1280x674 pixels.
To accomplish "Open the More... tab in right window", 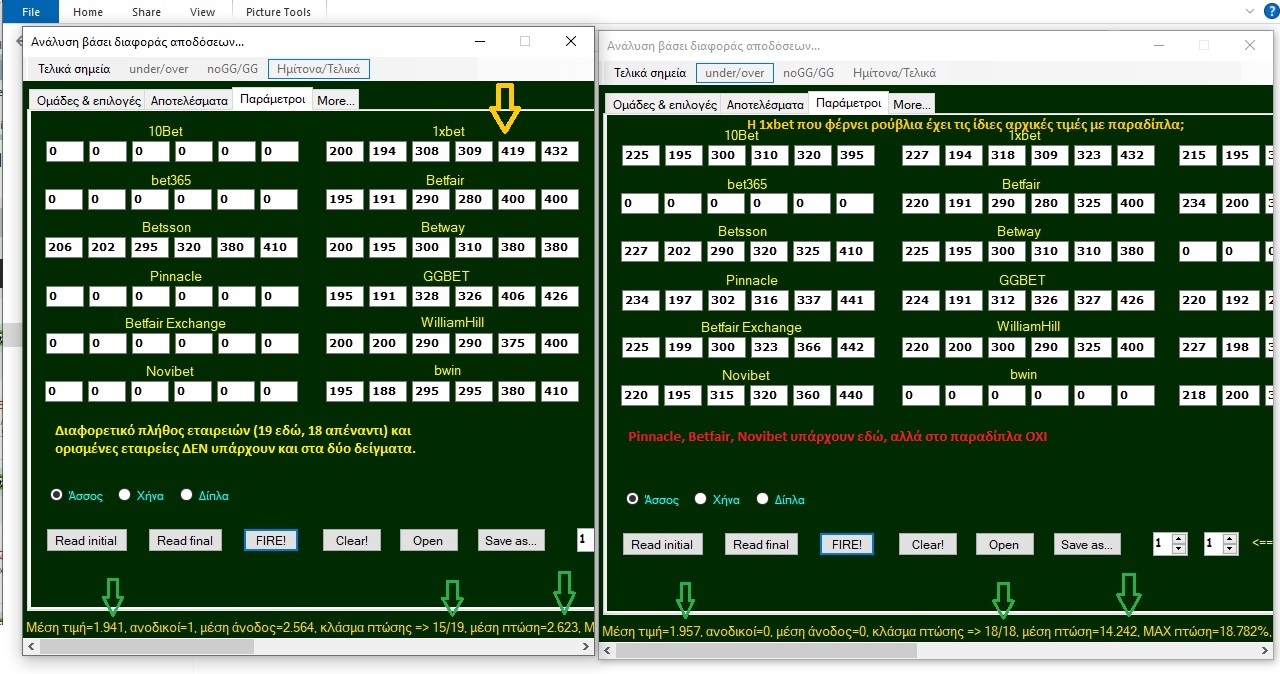I will click(911, 104).
